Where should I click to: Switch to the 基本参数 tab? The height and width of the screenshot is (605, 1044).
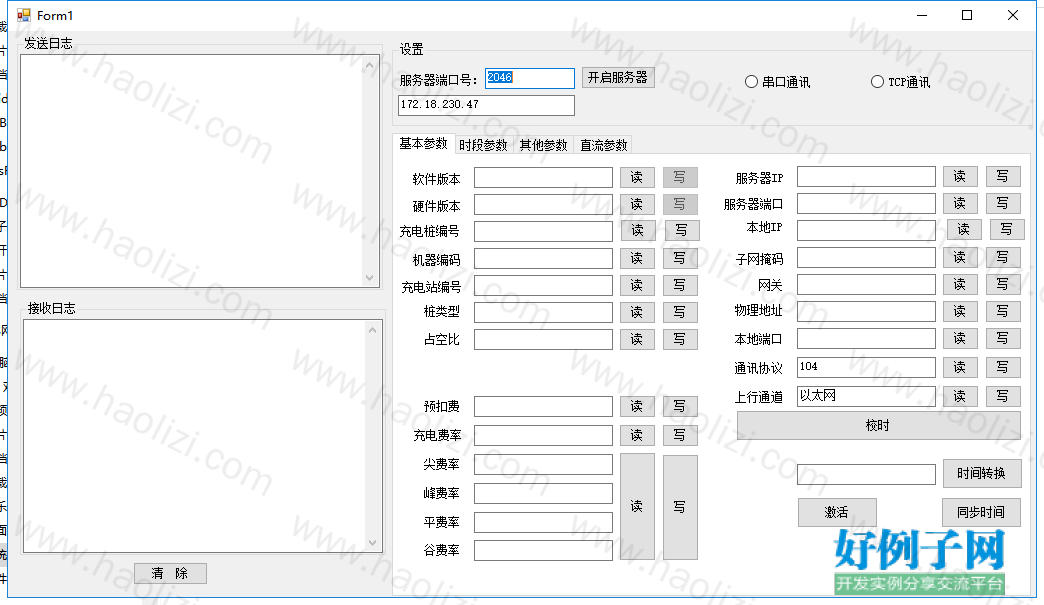pyautogui.click(x=423, y=144)
